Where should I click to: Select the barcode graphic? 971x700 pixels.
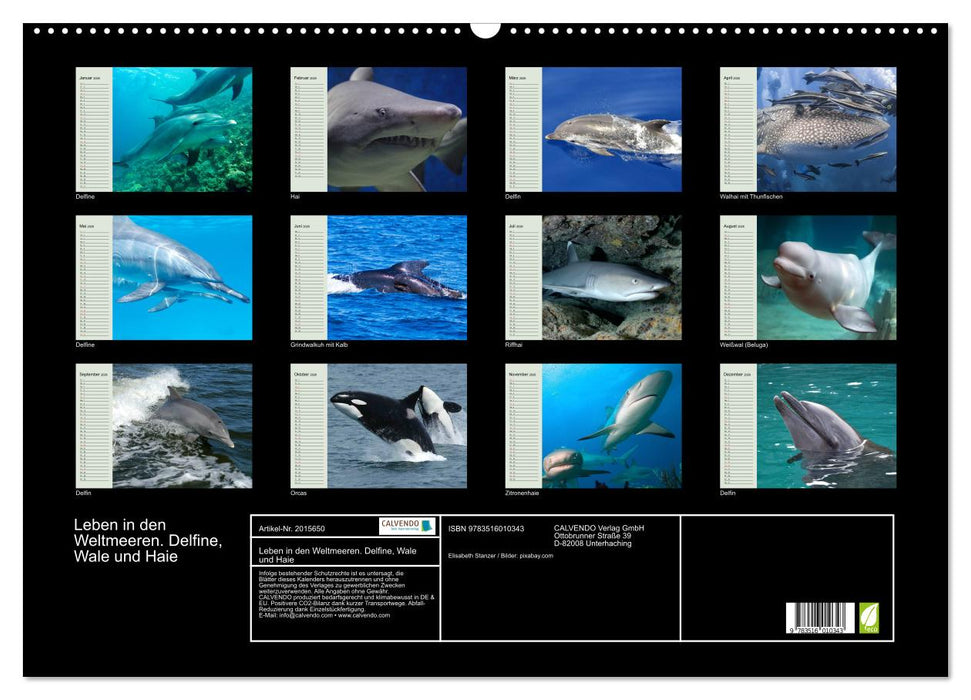tap(819, 617)
